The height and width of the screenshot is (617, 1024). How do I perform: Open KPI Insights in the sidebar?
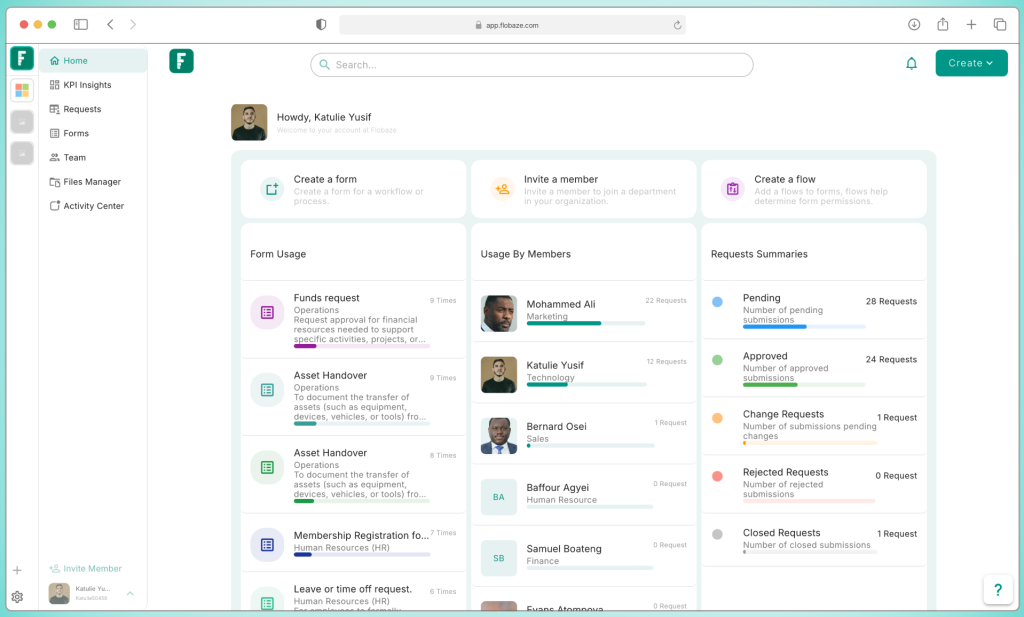[87, 85]
